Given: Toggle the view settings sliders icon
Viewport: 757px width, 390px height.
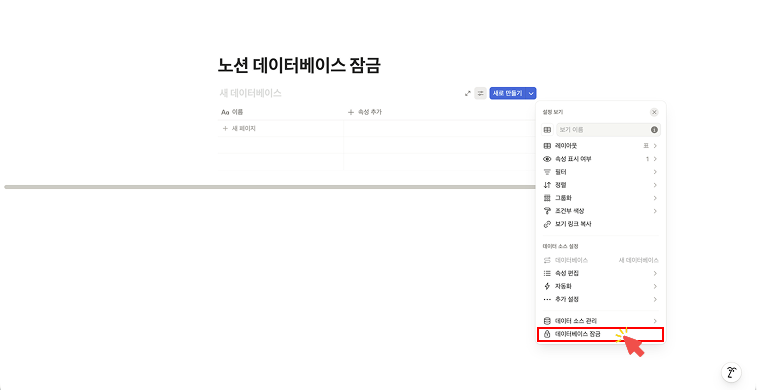Looking at the screenshot, I should click(480, 93).
